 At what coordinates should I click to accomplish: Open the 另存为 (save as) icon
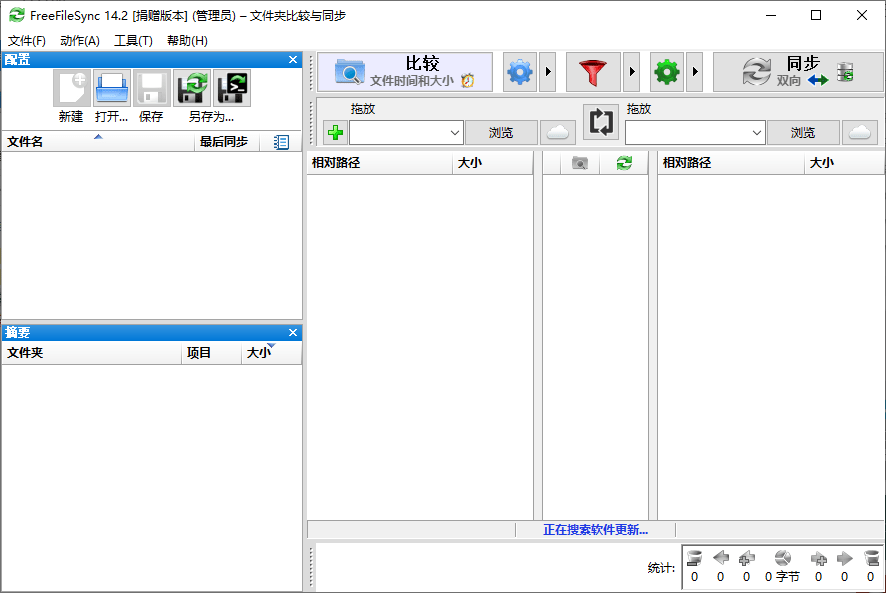click(192, 88)
